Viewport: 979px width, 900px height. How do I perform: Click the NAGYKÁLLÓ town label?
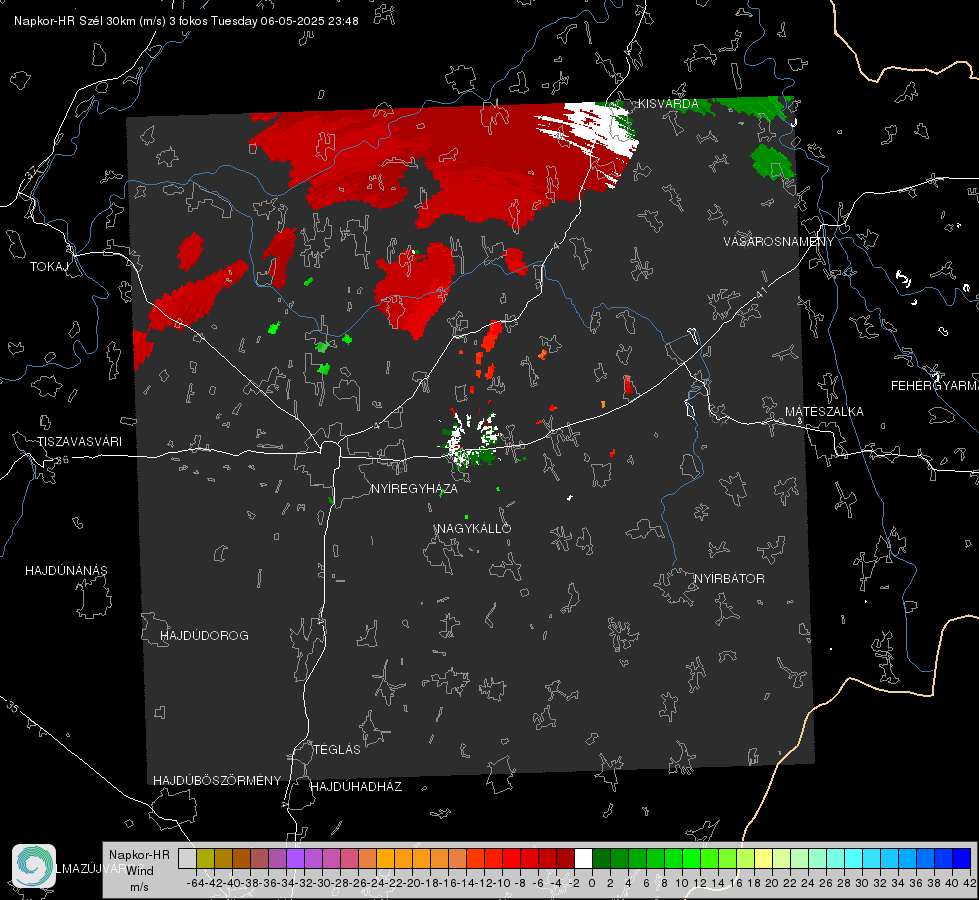(474, 529)
